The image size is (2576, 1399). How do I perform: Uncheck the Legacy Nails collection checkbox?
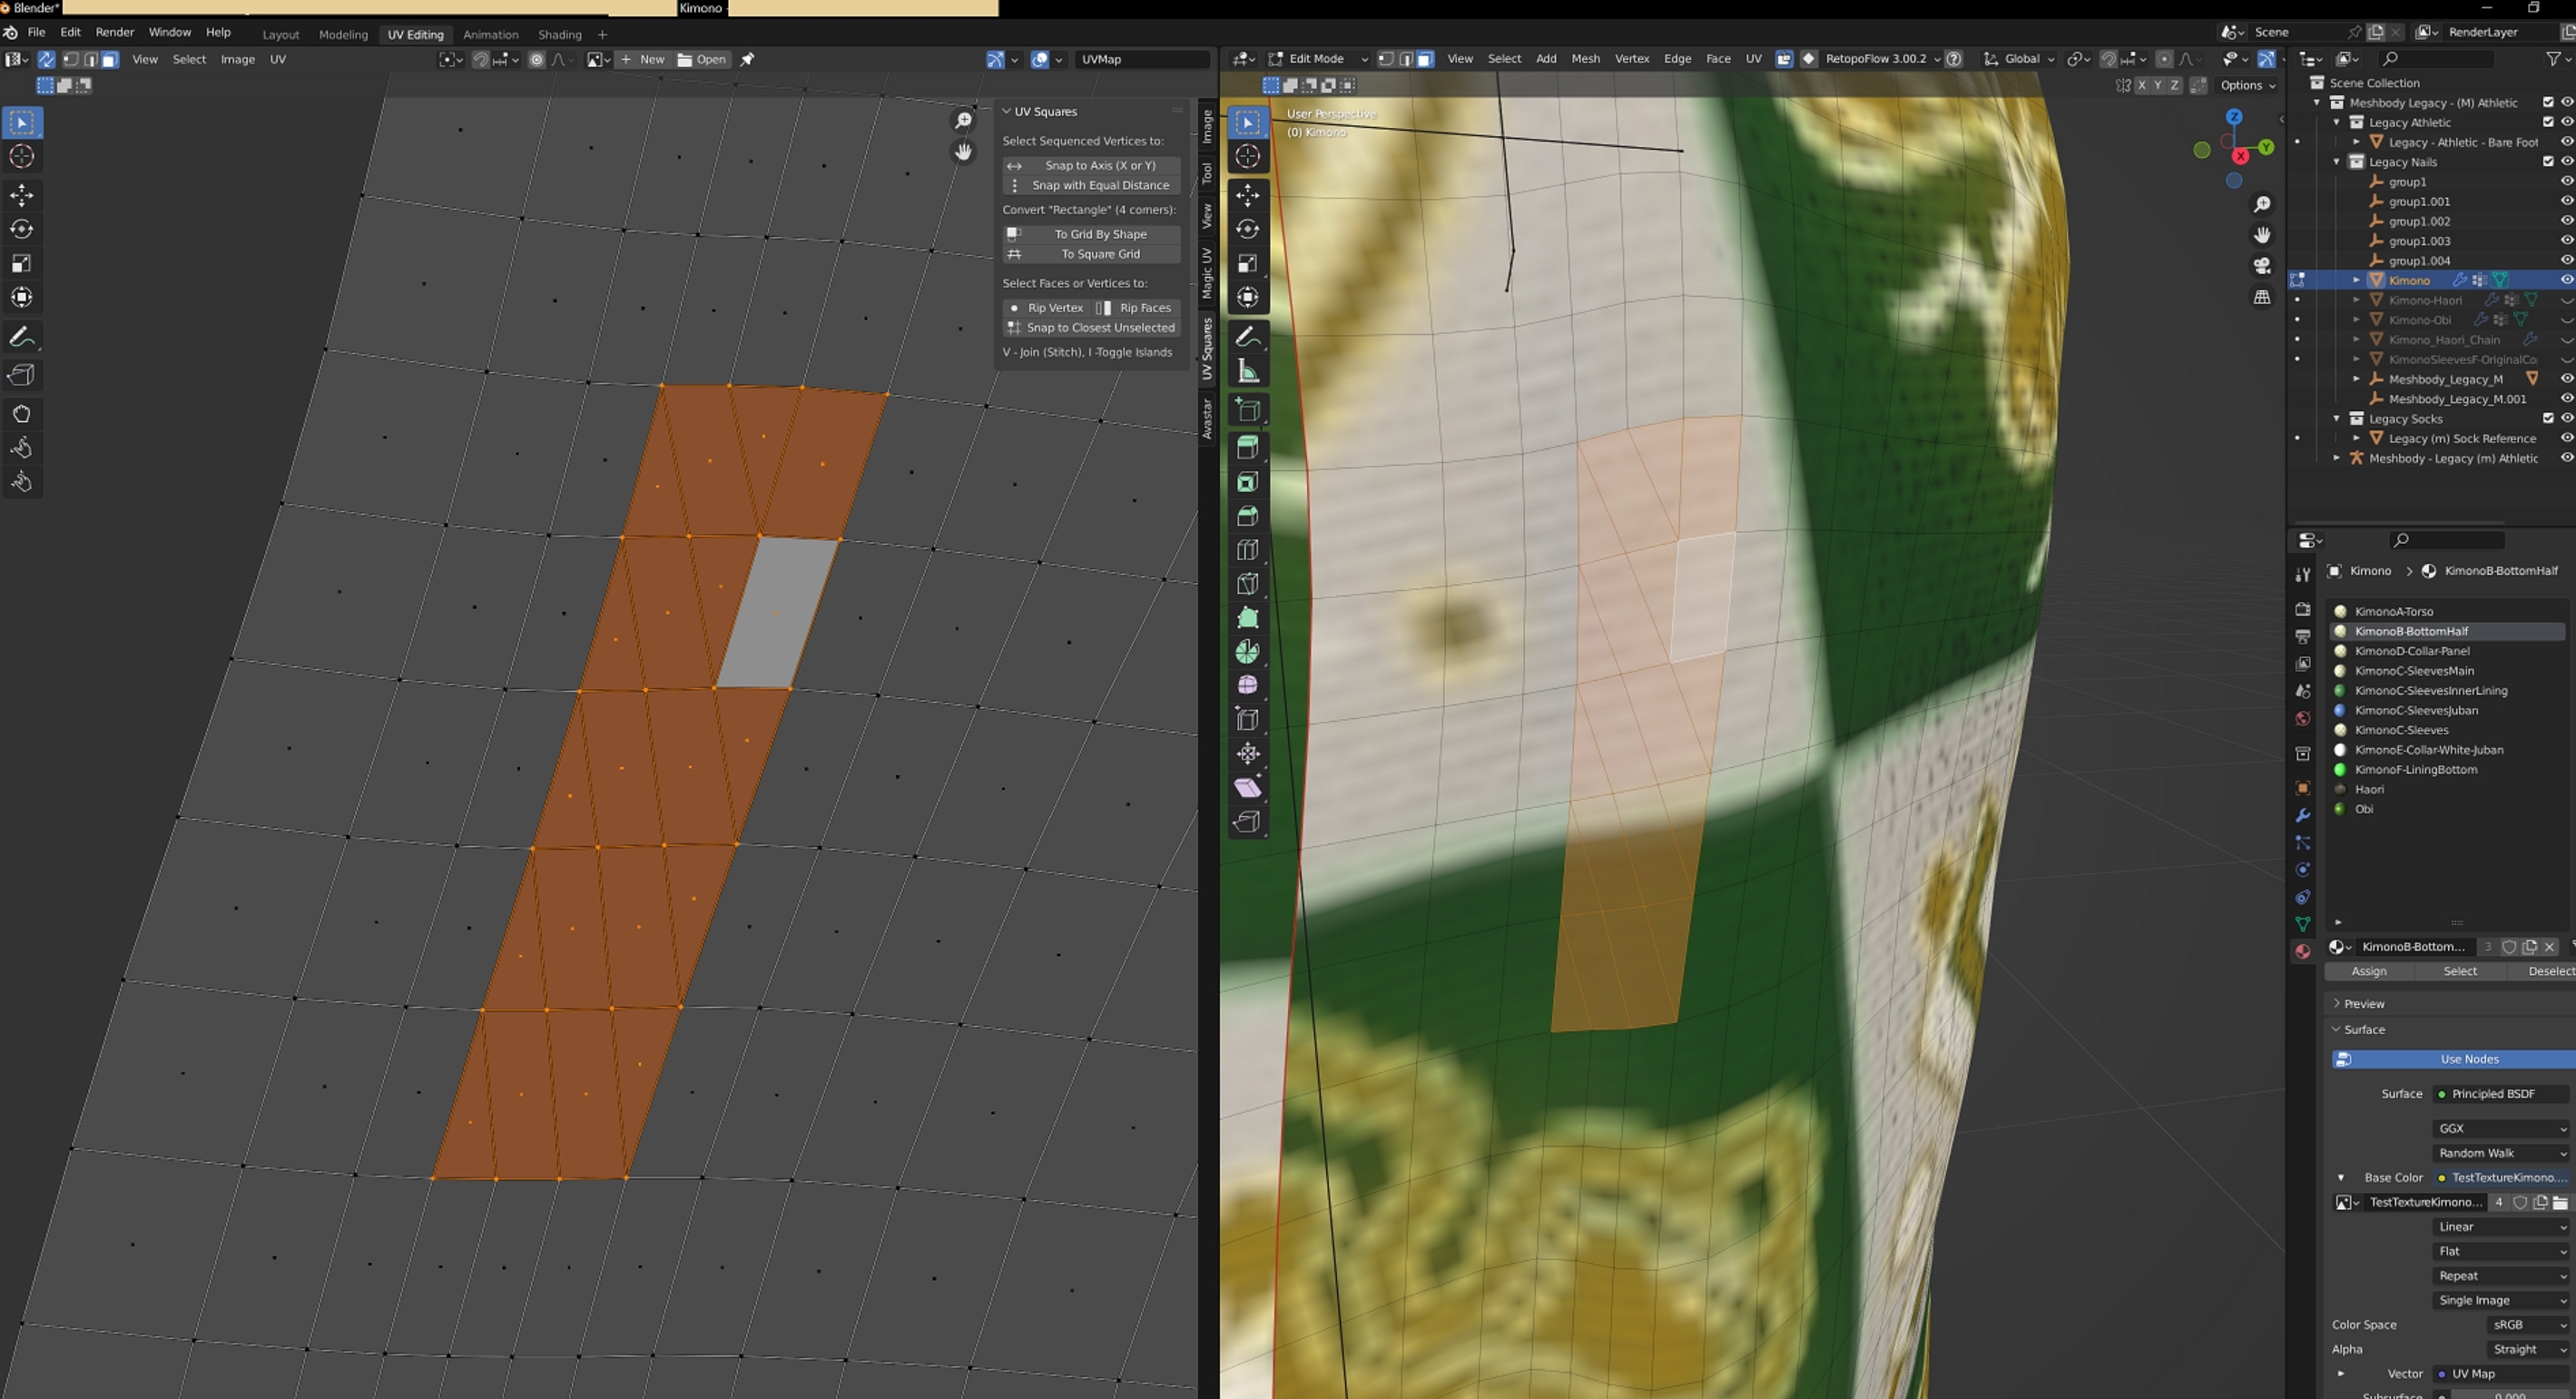[x=2547, y=162]
